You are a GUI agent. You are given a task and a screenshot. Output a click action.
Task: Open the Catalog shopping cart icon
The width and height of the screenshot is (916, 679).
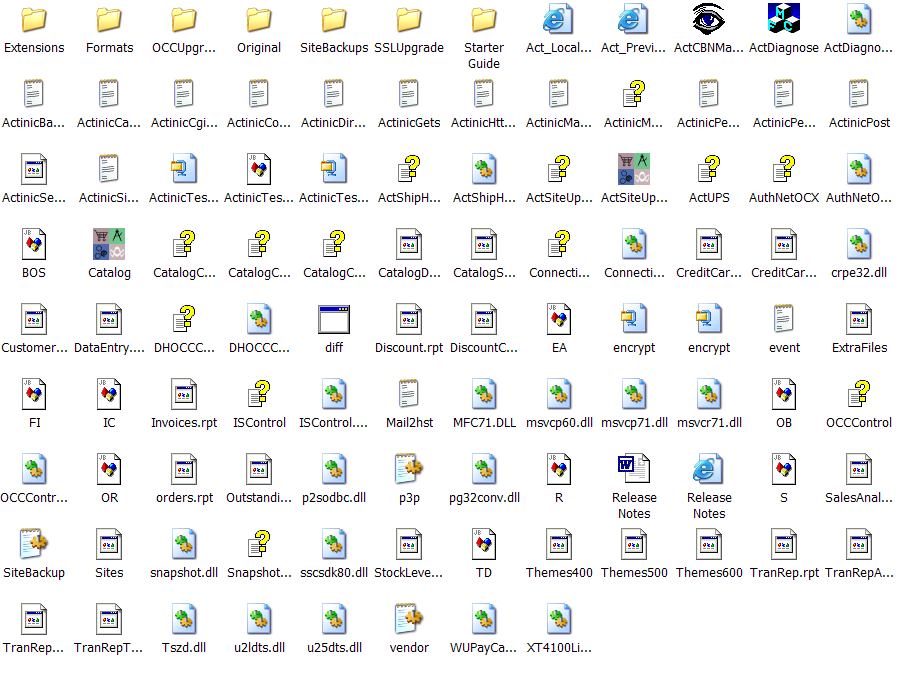(109, 245)
